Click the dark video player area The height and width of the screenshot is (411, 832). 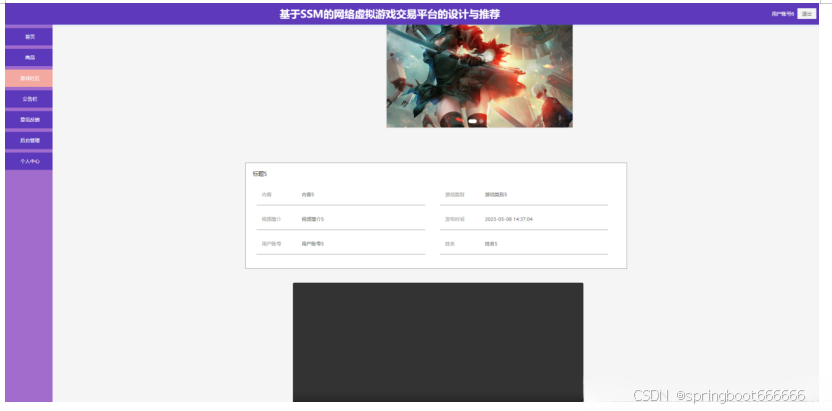(x=438, y=342)
